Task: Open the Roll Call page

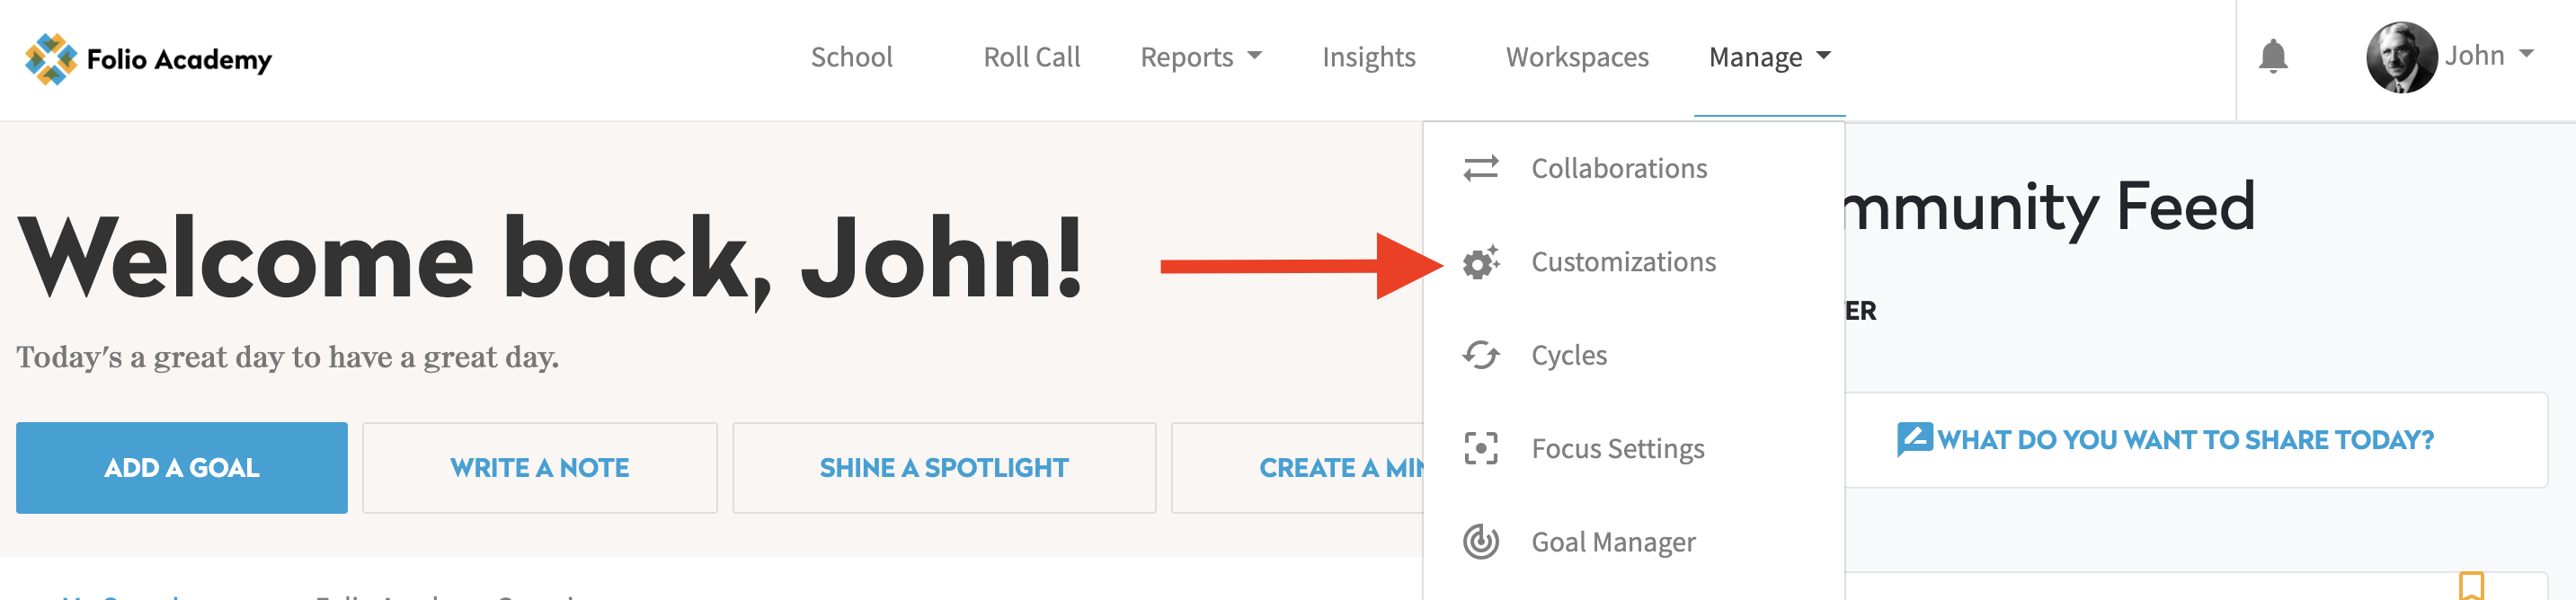Action: point(1032,57)
